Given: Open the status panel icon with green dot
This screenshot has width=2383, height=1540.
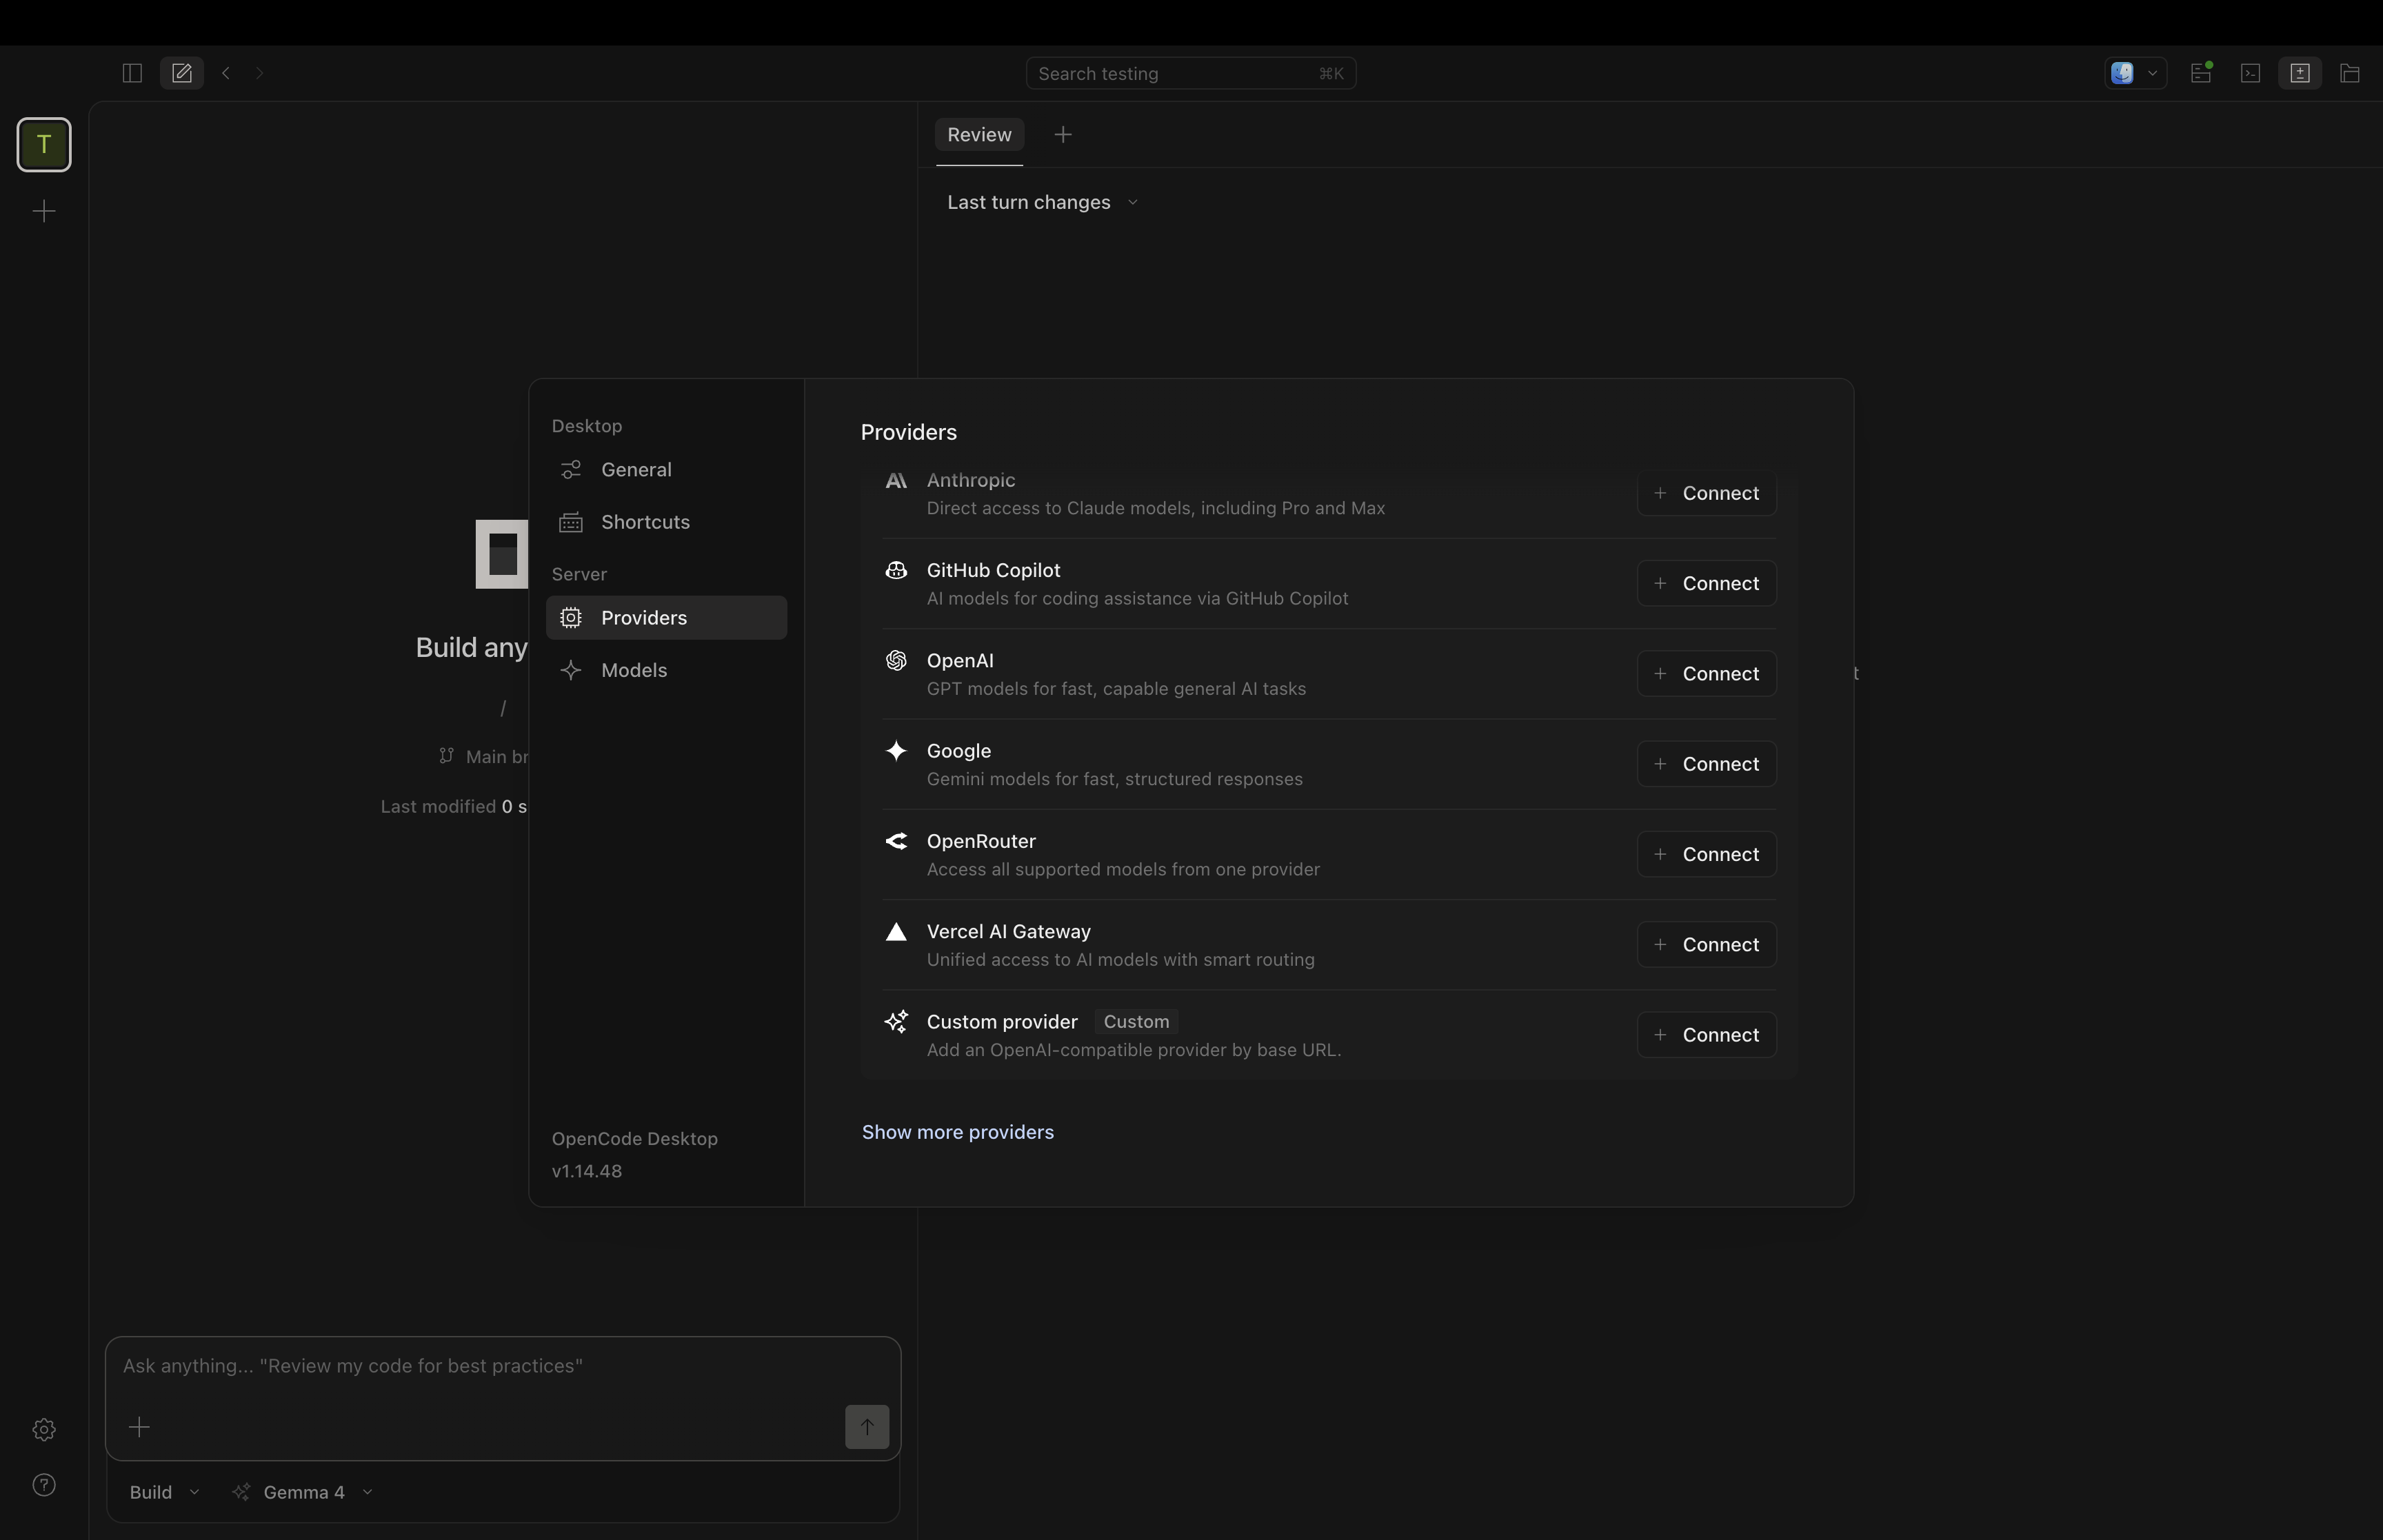Looking at the screenshot, I should (2201, 73).
